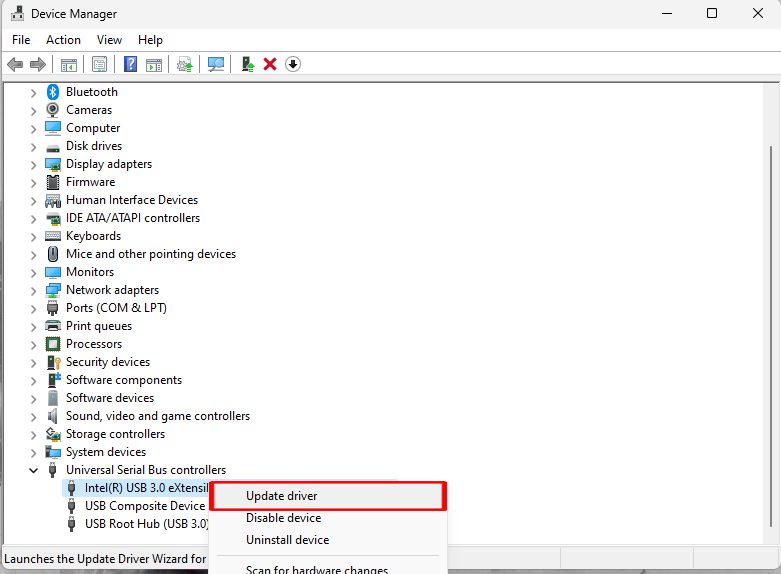Choose Update driver from context menu
This screenshot has height=574, width=781.
[328, 496]
